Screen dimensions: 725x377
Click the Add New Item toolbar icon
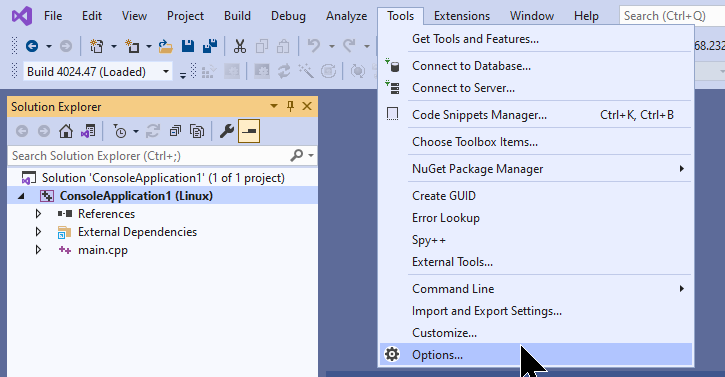point(133,46)
